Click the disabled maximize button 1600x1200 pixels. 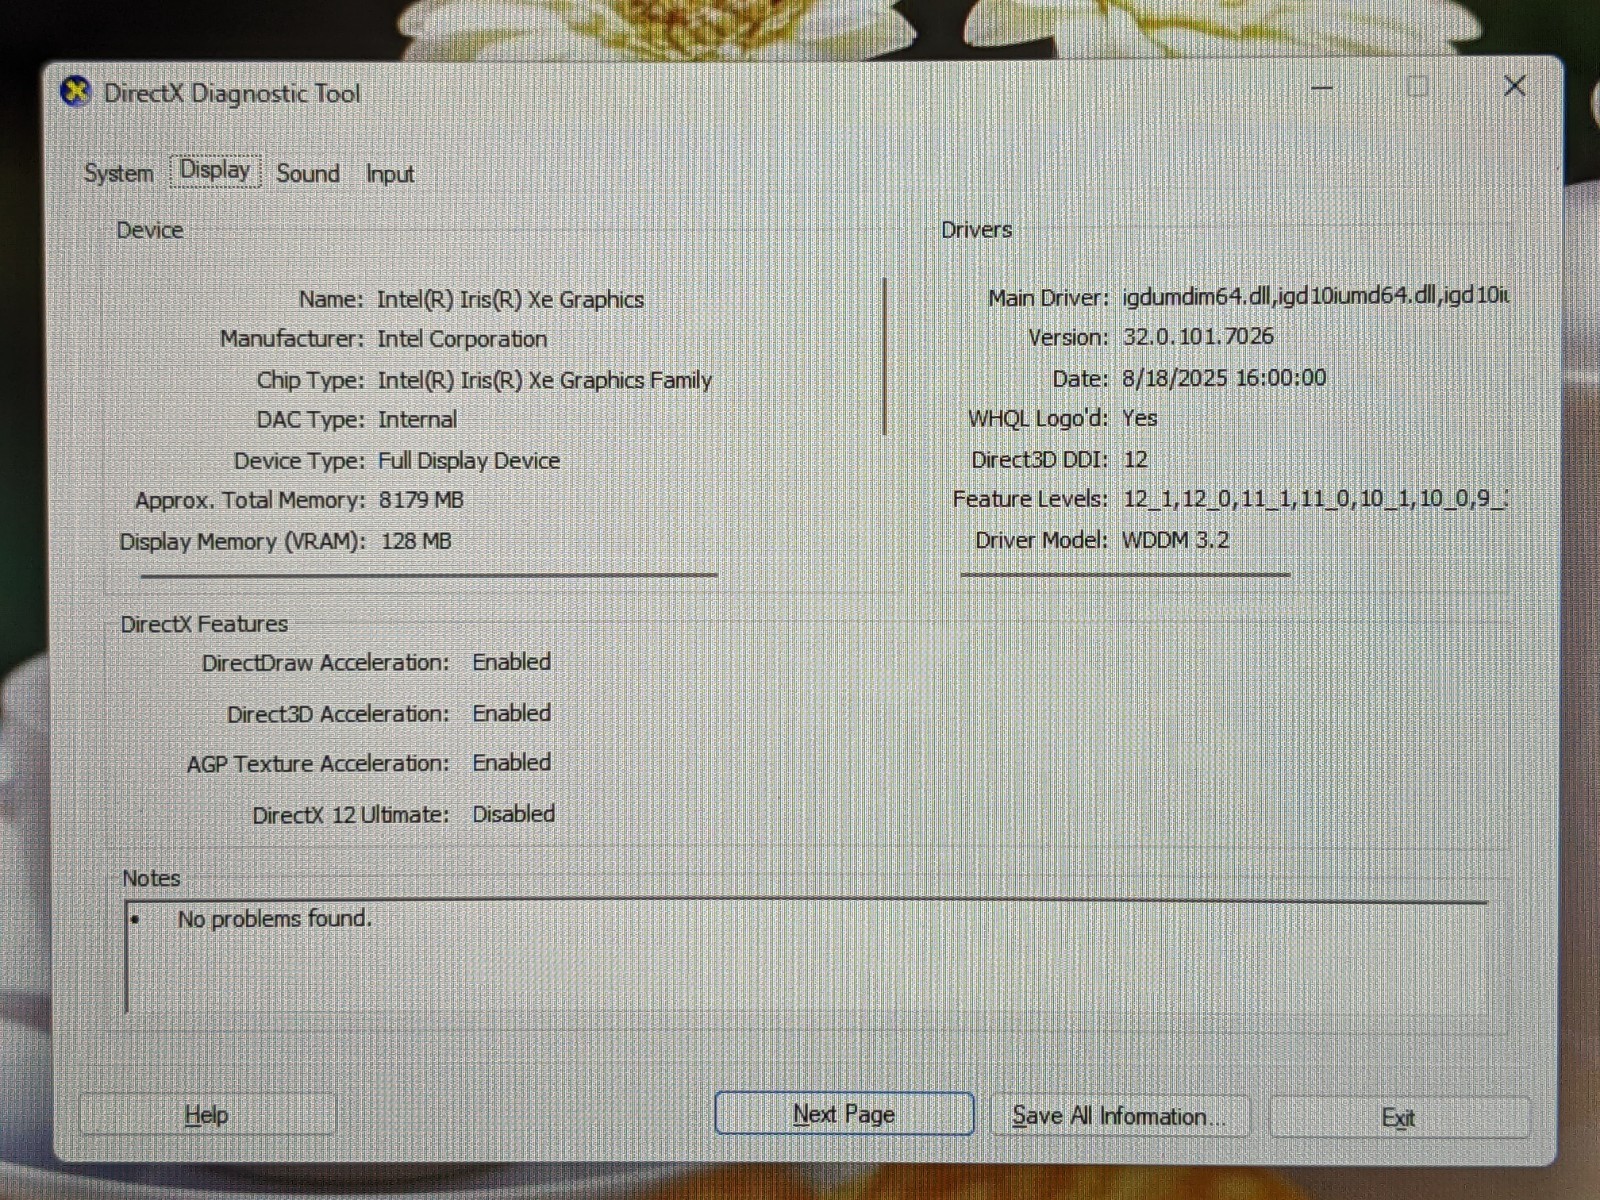click(1417, 87)
